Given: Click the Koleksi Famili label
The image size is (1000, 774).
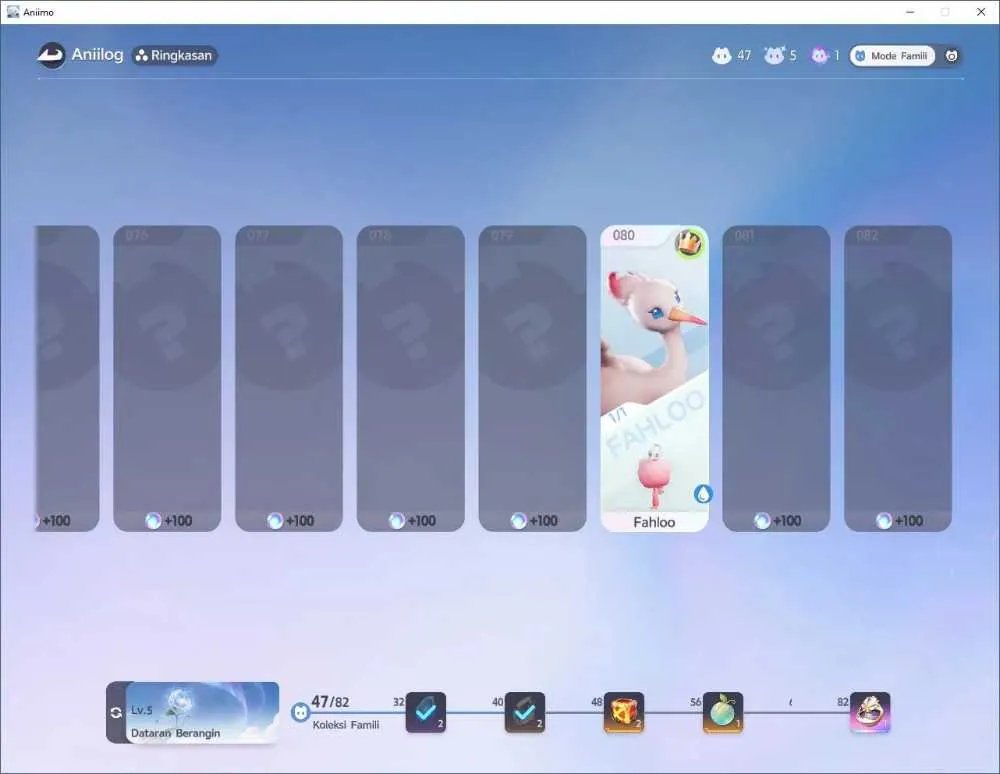Looking at the screenshot, I should point(346,725).
